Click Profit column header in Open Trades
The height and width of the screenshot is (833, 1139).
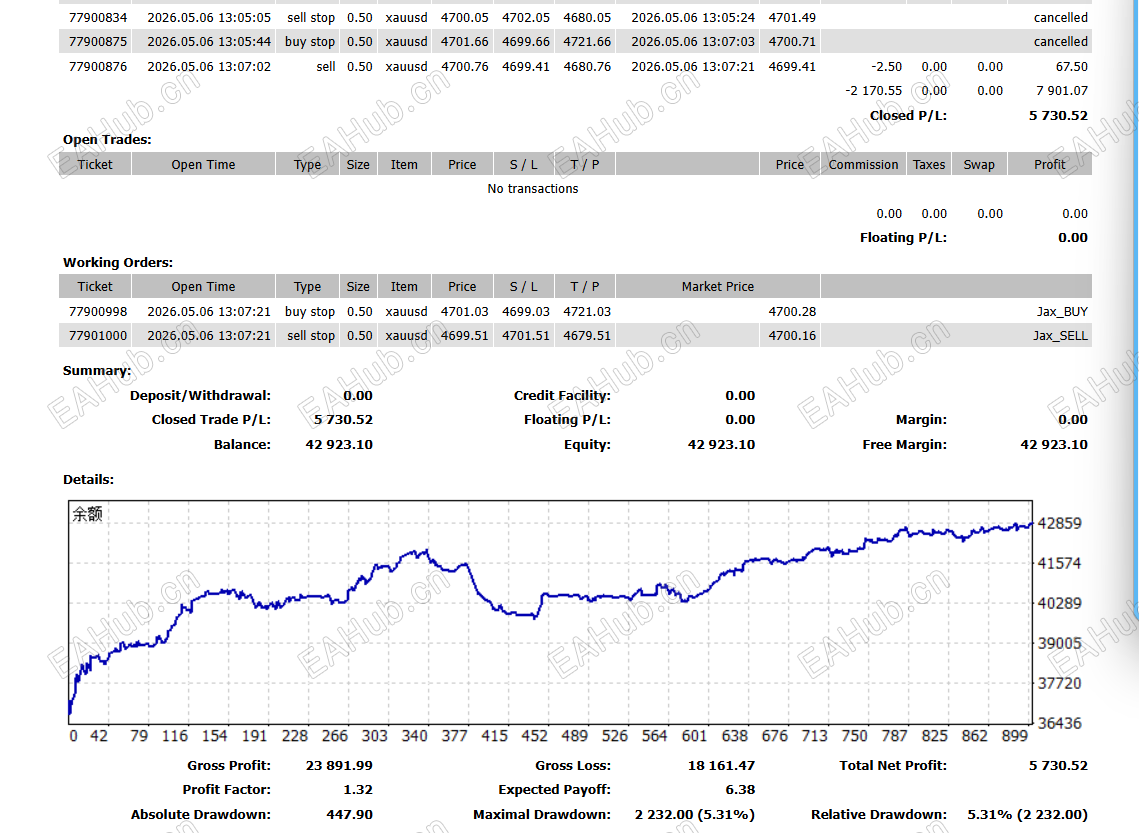[x=1050, y=165]
